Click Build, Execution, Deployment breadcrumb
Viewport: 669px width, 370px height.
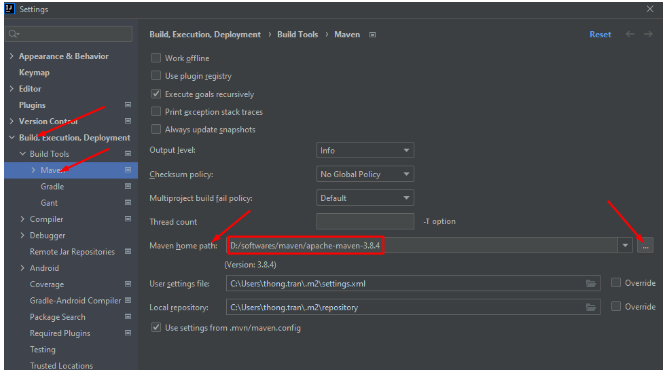click(x=205, y=35)
